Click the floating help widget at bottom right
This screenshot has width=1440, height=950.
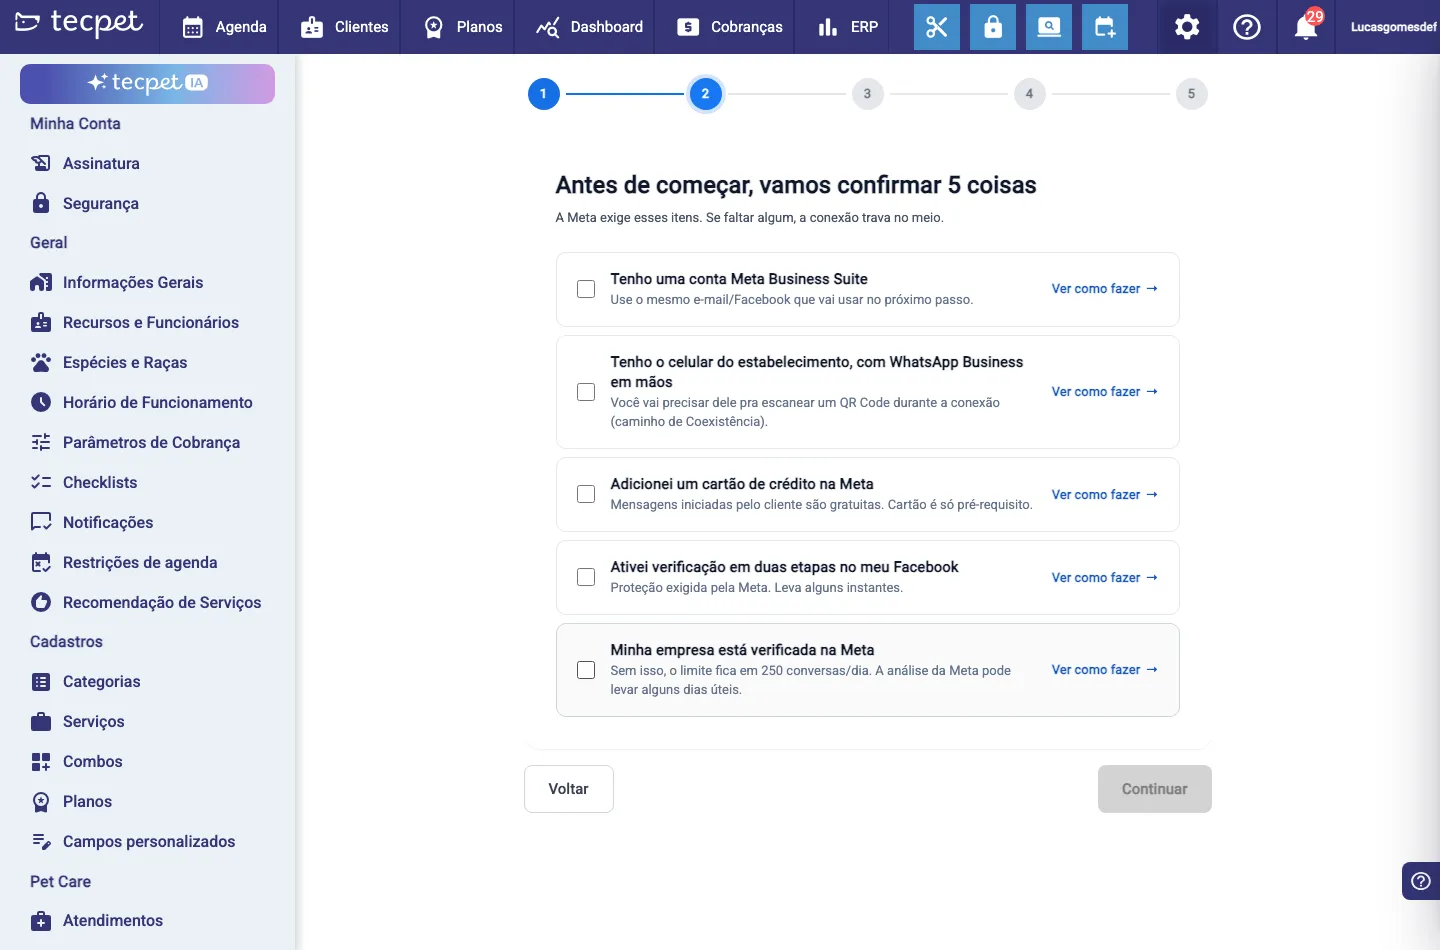pos(1421,881)
